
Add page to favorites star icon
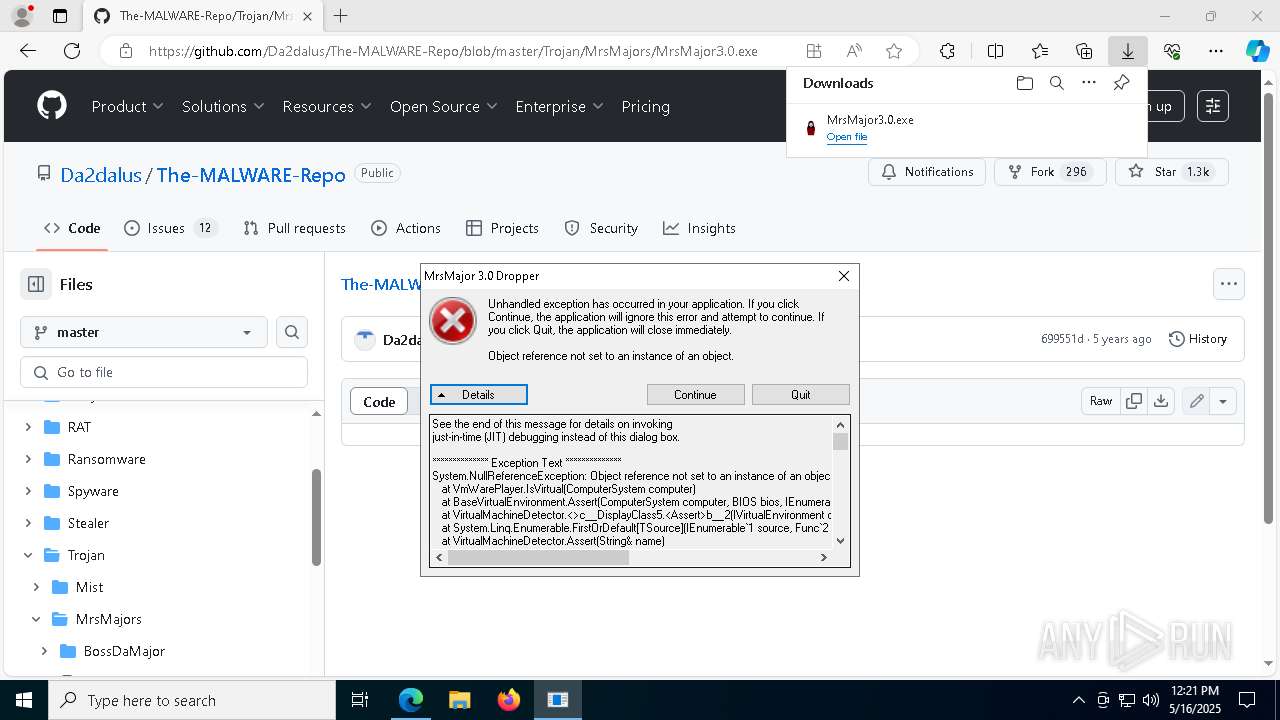point(894,51)
